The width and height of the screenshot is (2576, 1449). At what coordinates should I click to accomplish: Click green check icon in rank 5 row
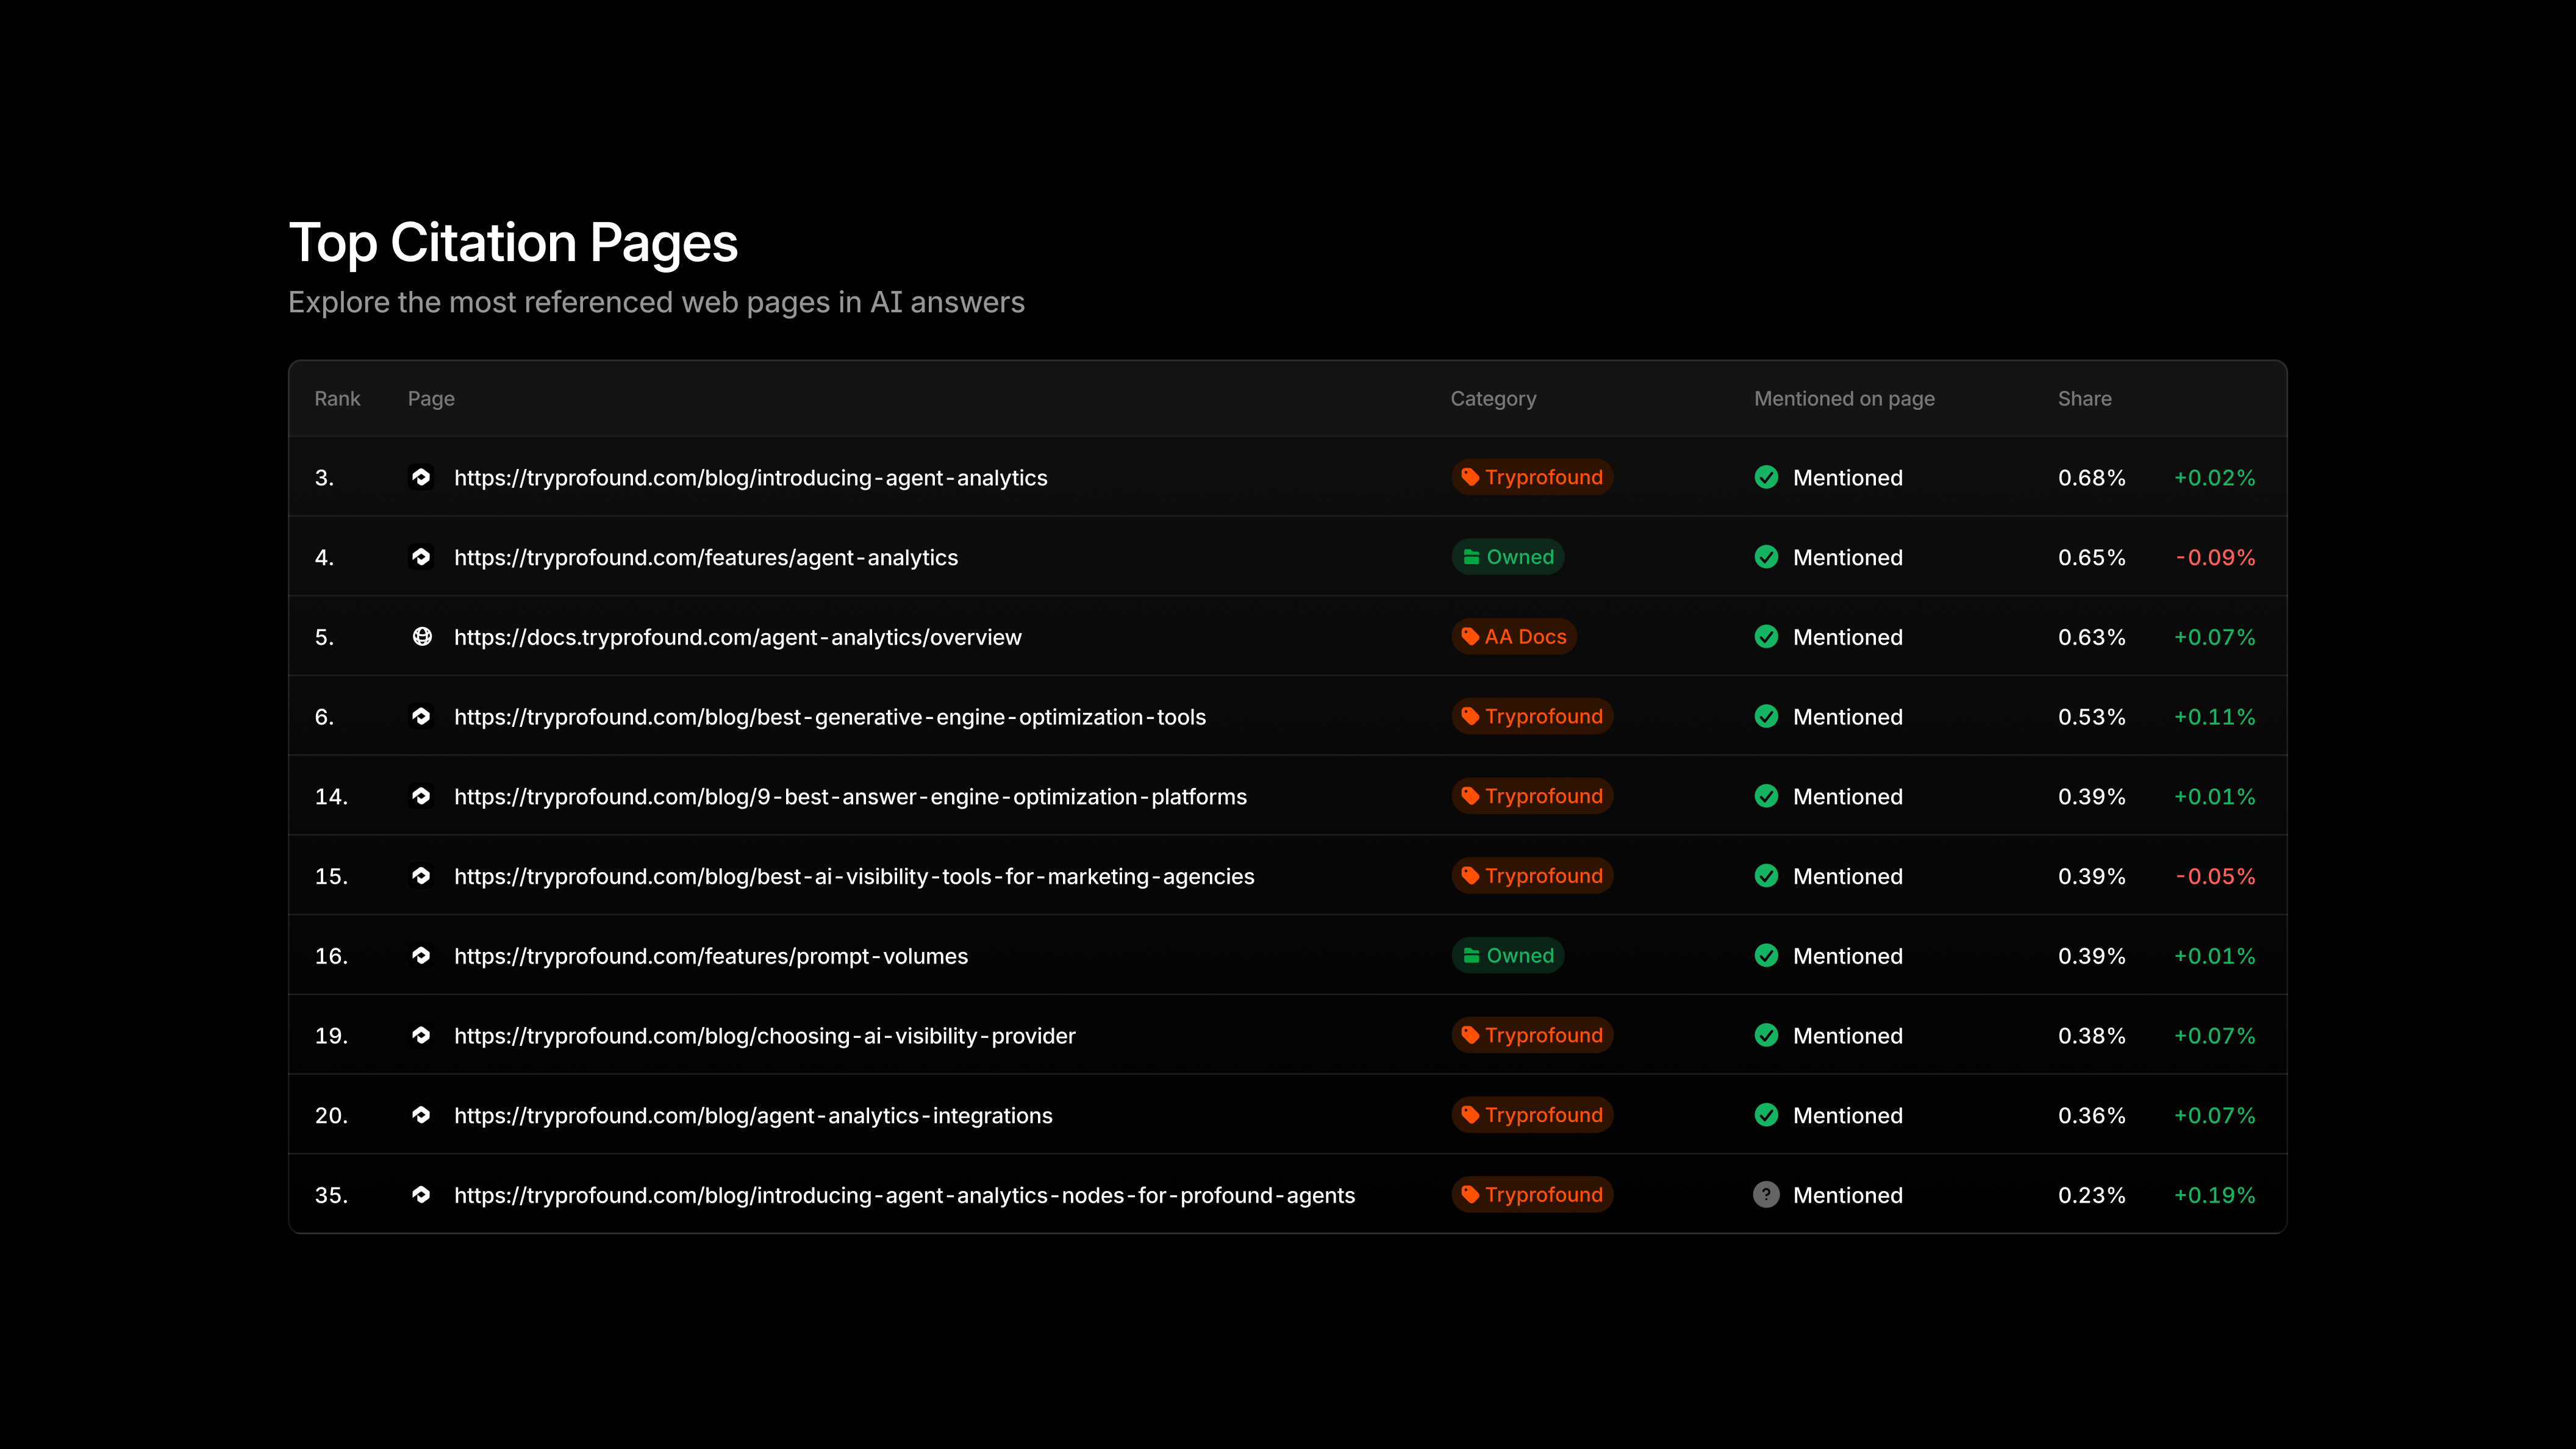[x=1766, y=636]
